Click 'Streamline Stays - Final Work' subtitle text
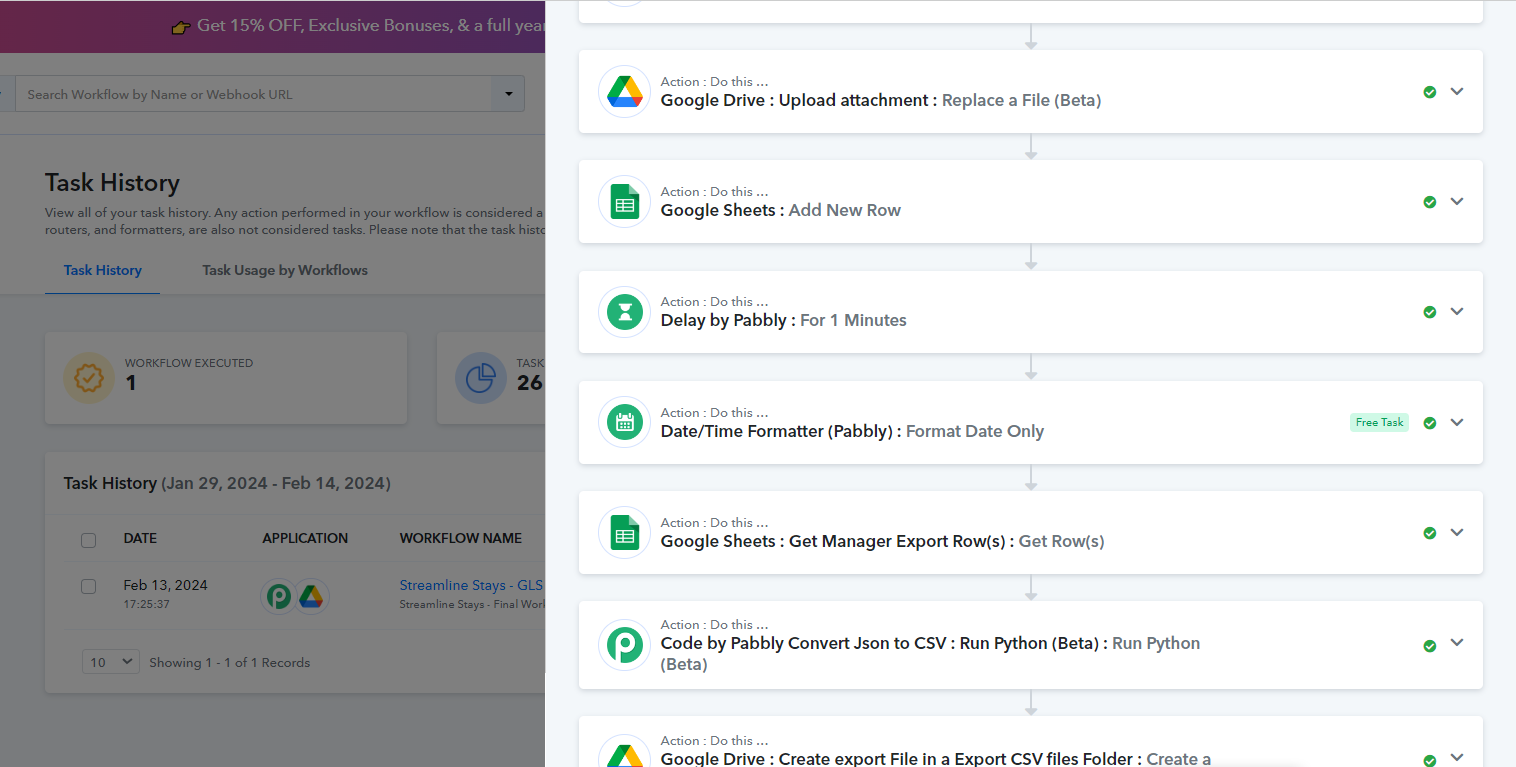Screen dimensions: 1516x767 471,604
